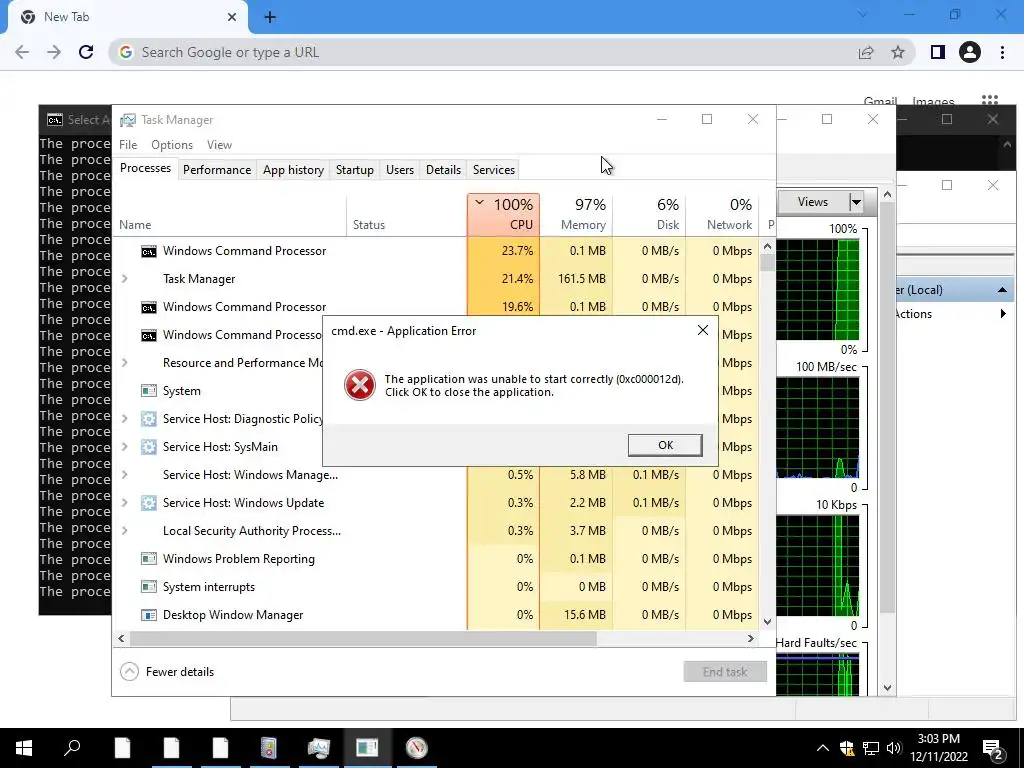Viewport: 1024px width, 768px height.
Task: Open the Options menu in Task Manager
Action: pyautogui.click(x=172, y=145)
